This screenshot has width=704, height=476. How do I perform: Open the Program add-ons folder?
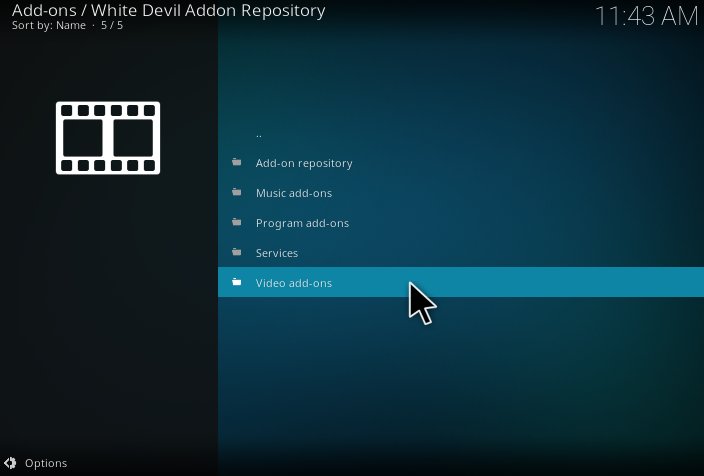pyautogui.click(x=461, y=223)
